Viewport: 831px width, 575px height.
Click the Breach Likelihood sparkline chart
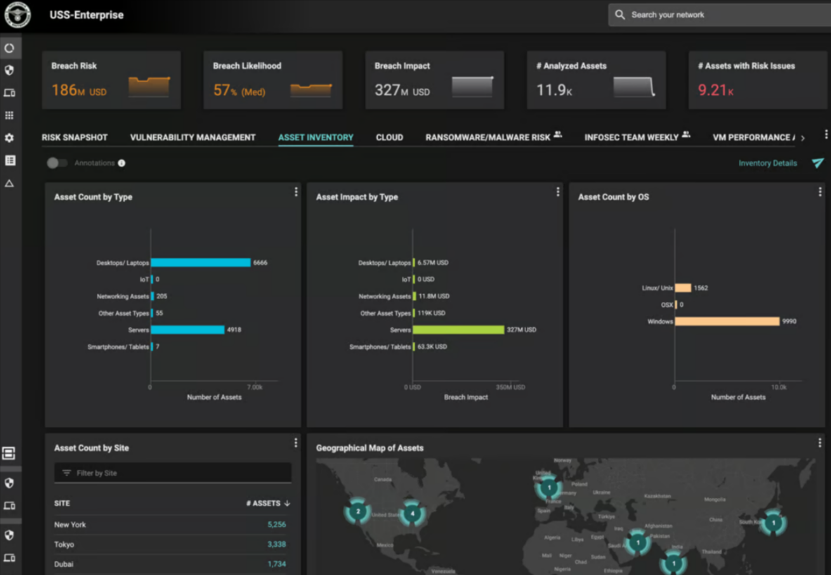tap(311, 90)
